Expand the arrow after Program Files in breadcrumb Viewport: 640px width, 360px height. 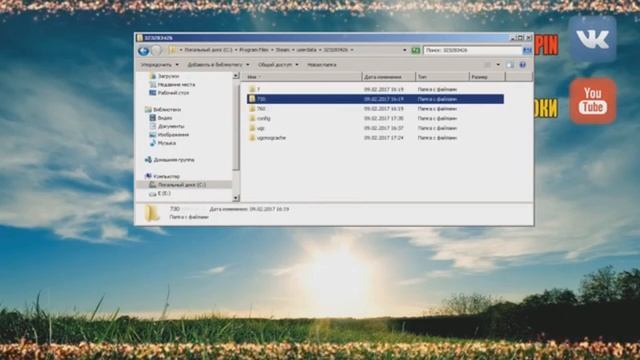click(x=272, y=50)
